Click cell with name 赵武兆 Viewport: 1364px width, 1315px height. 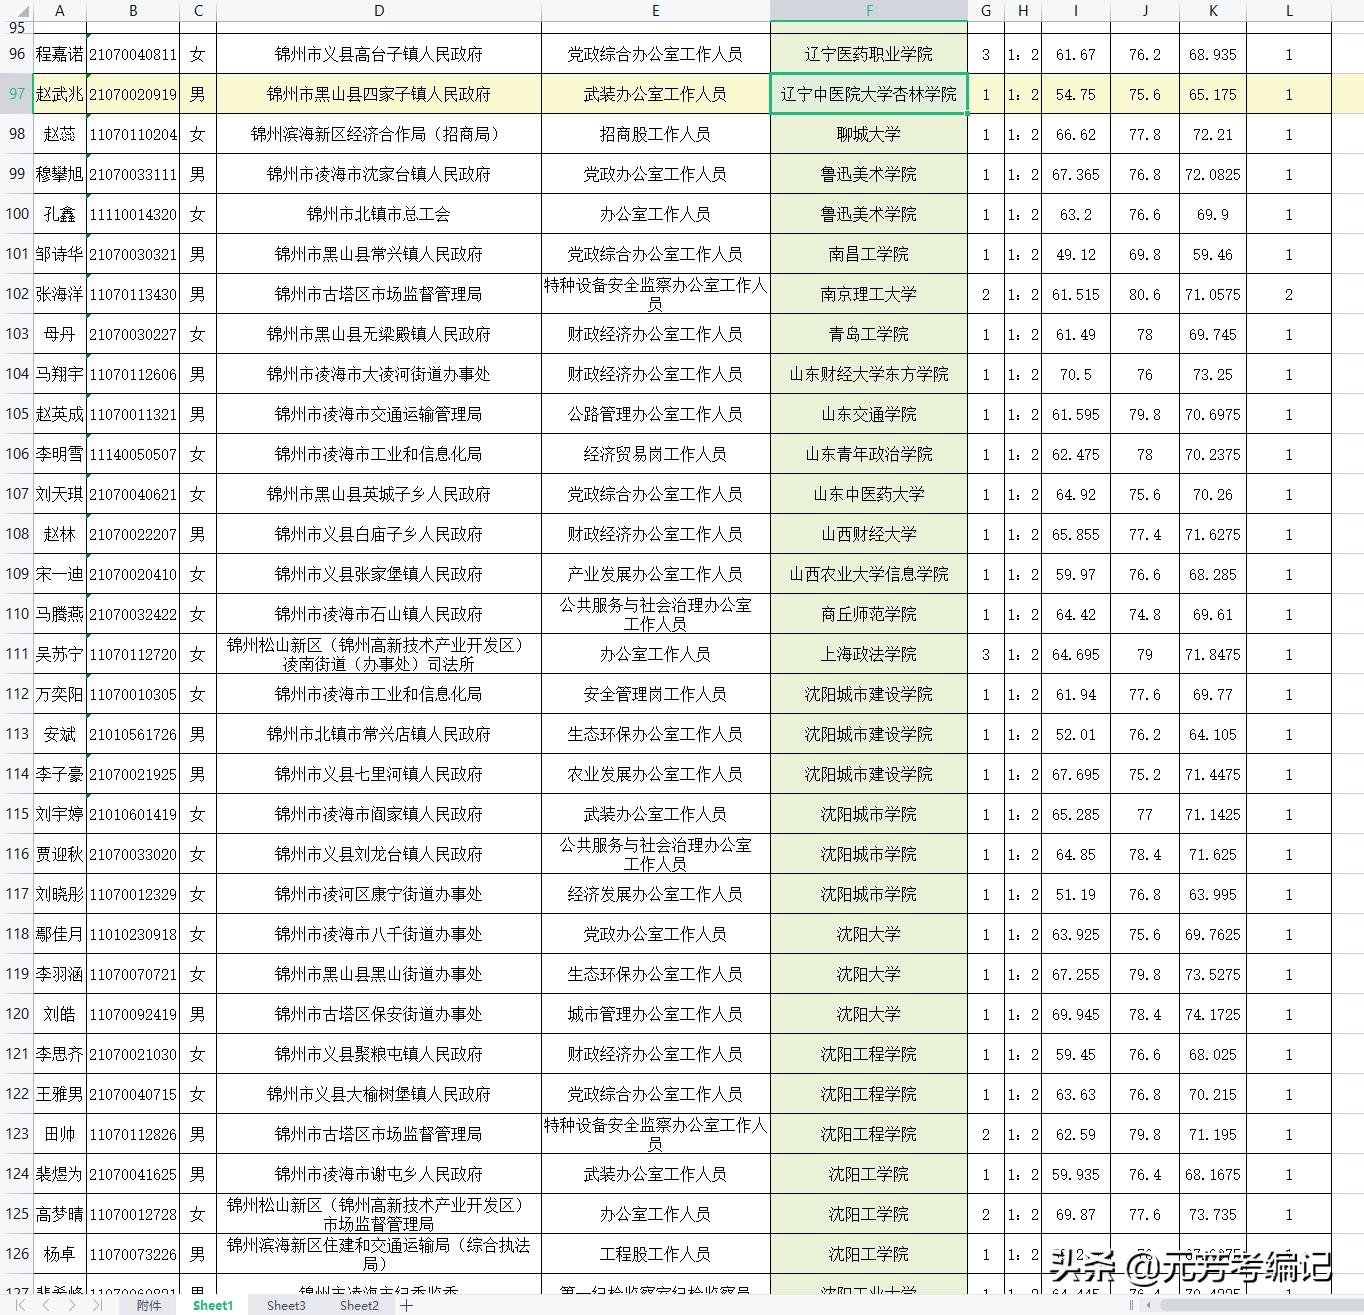click(x=60, y=94)
